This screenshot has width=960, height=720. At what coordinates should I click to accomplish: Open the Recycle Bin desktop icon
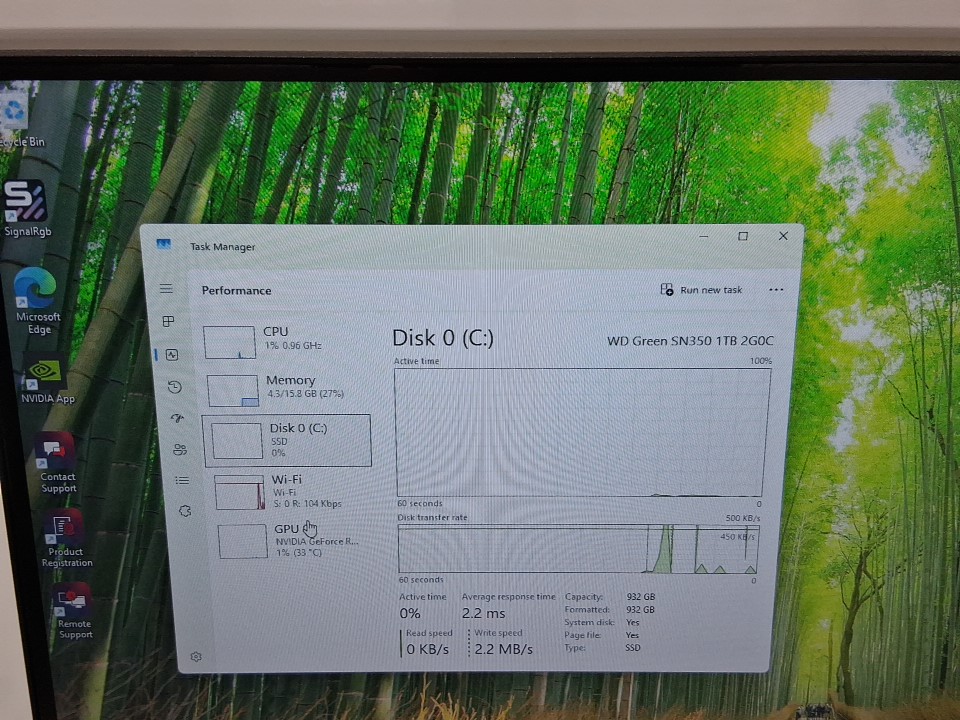click(x=16, y=119)
